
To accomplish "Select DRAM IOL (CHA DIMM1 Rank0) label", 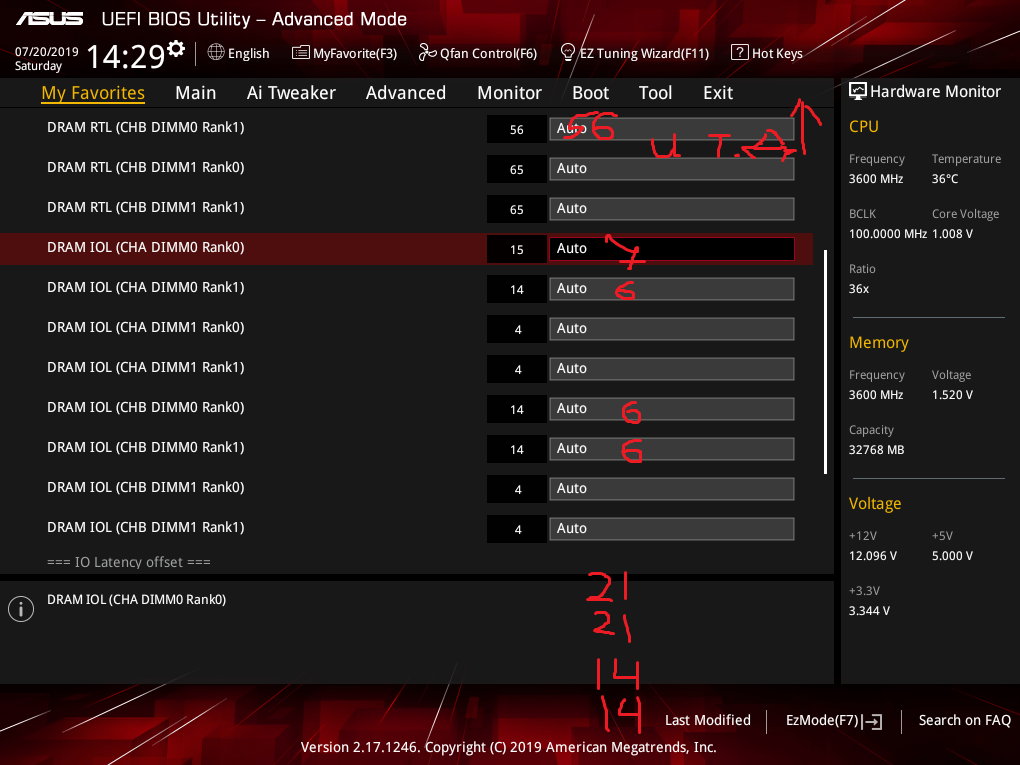I will (x=146, y=327).
